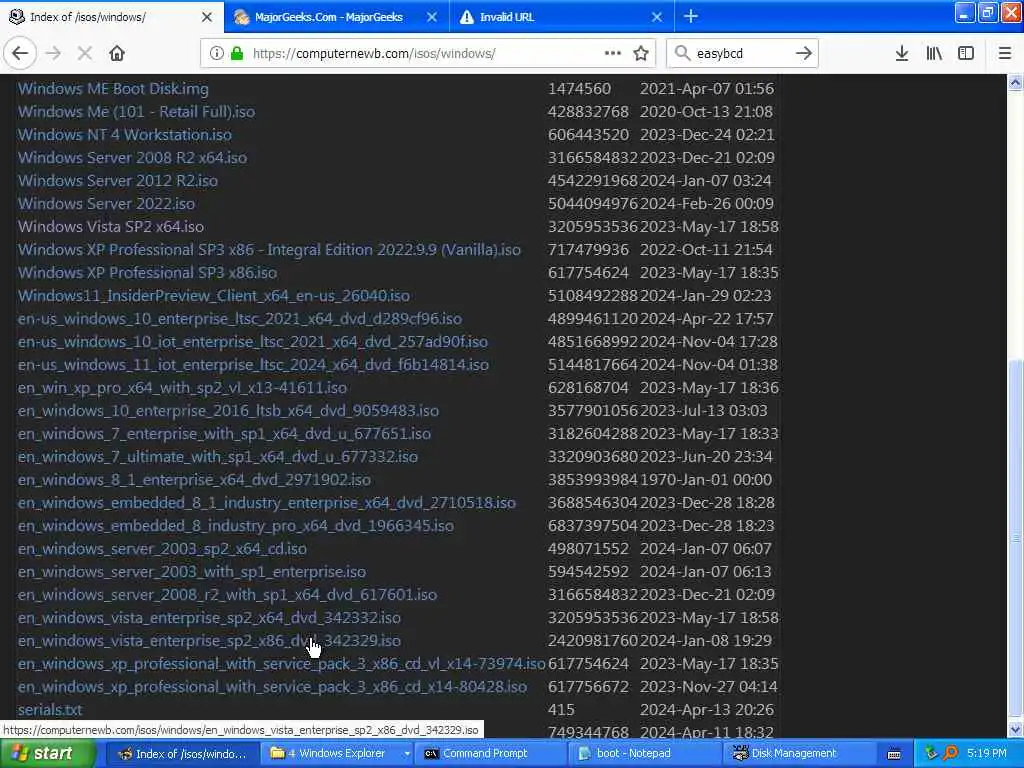Stop loading the page with the X button
The width and height of the screenshot is (1024, 768).
84,54
